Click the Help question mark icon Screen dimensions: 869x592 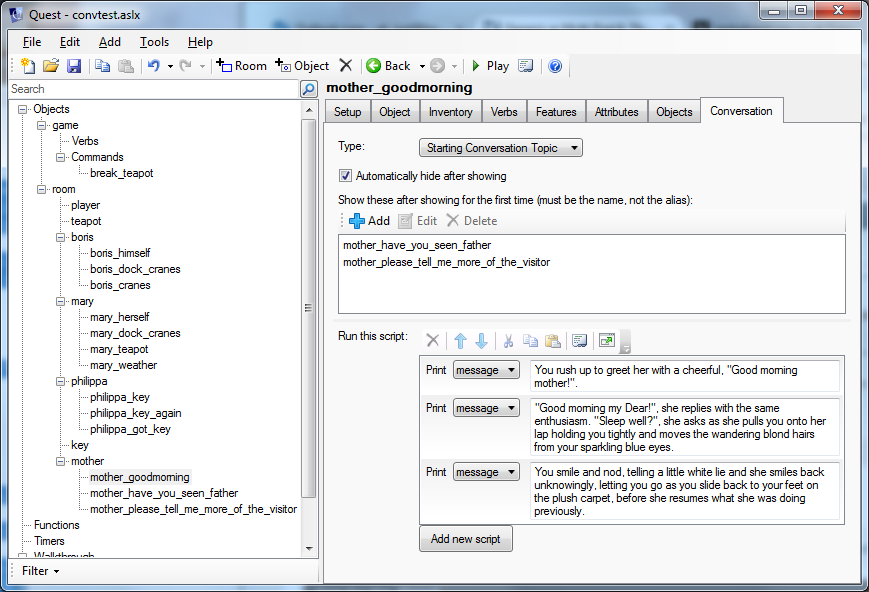(x=555, y=66)
